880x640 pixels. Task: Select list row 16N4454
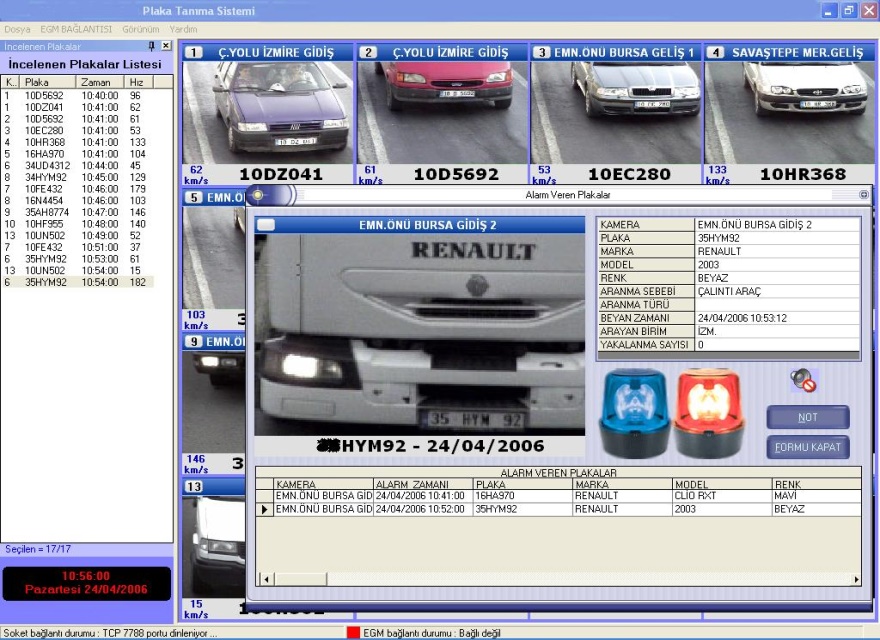pos(77,200)
